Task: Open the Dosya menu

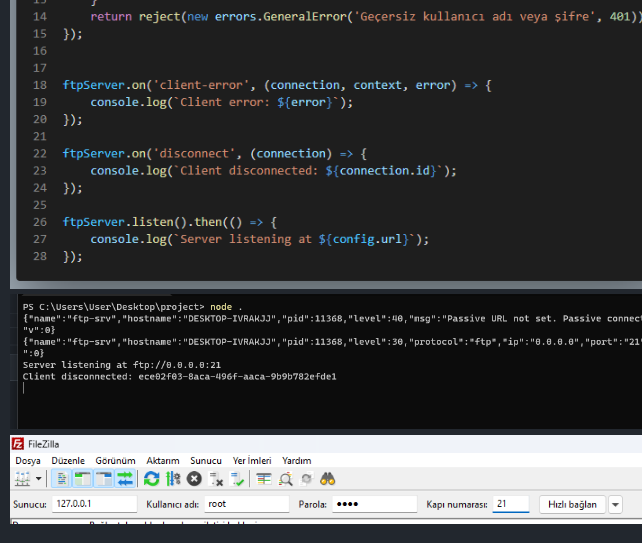Action: point(28,461)
